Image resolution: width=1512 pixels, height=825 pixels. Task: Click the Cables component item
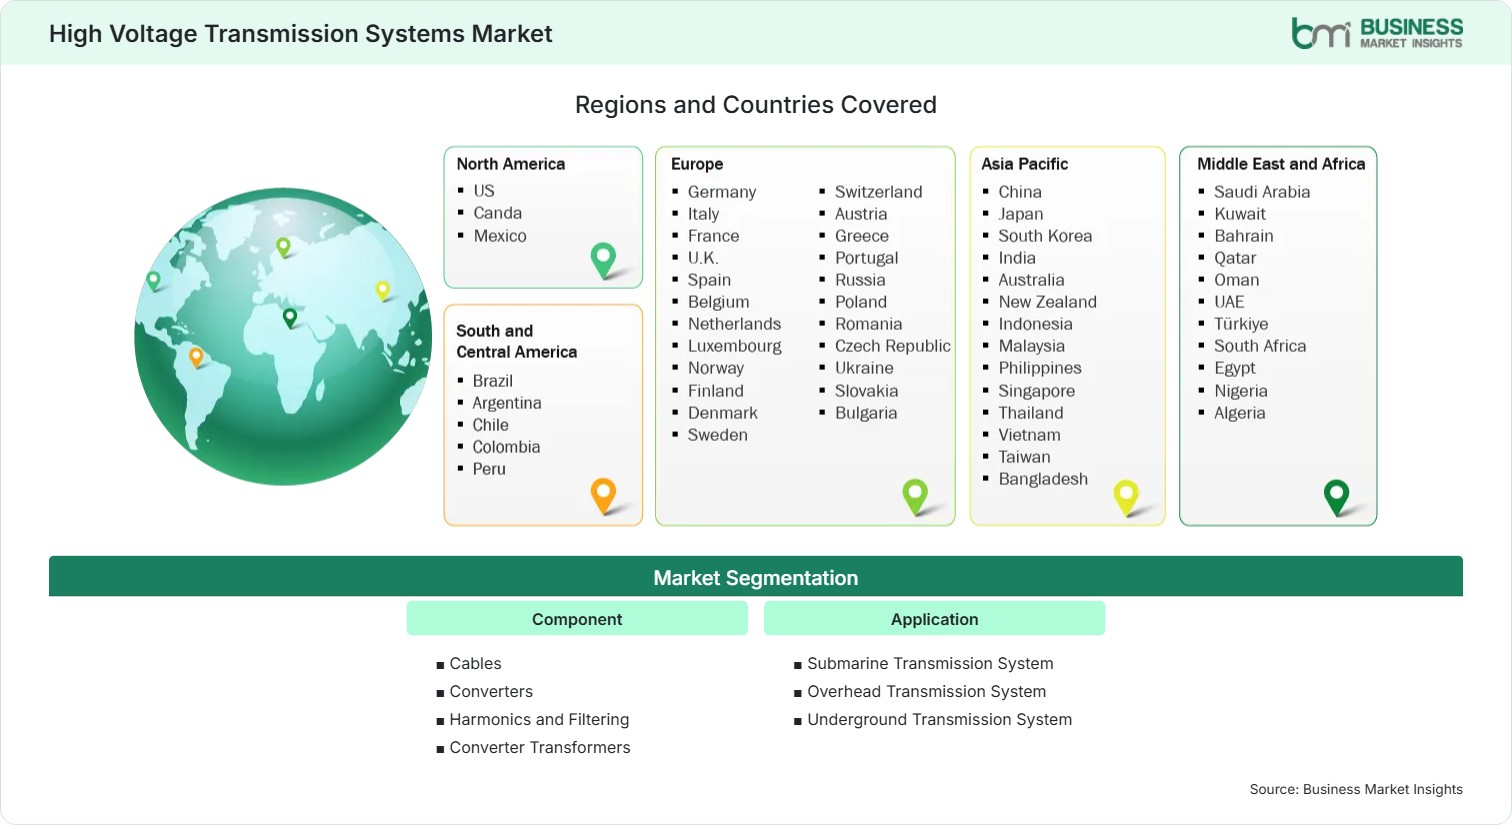click(x=475, y=663)
